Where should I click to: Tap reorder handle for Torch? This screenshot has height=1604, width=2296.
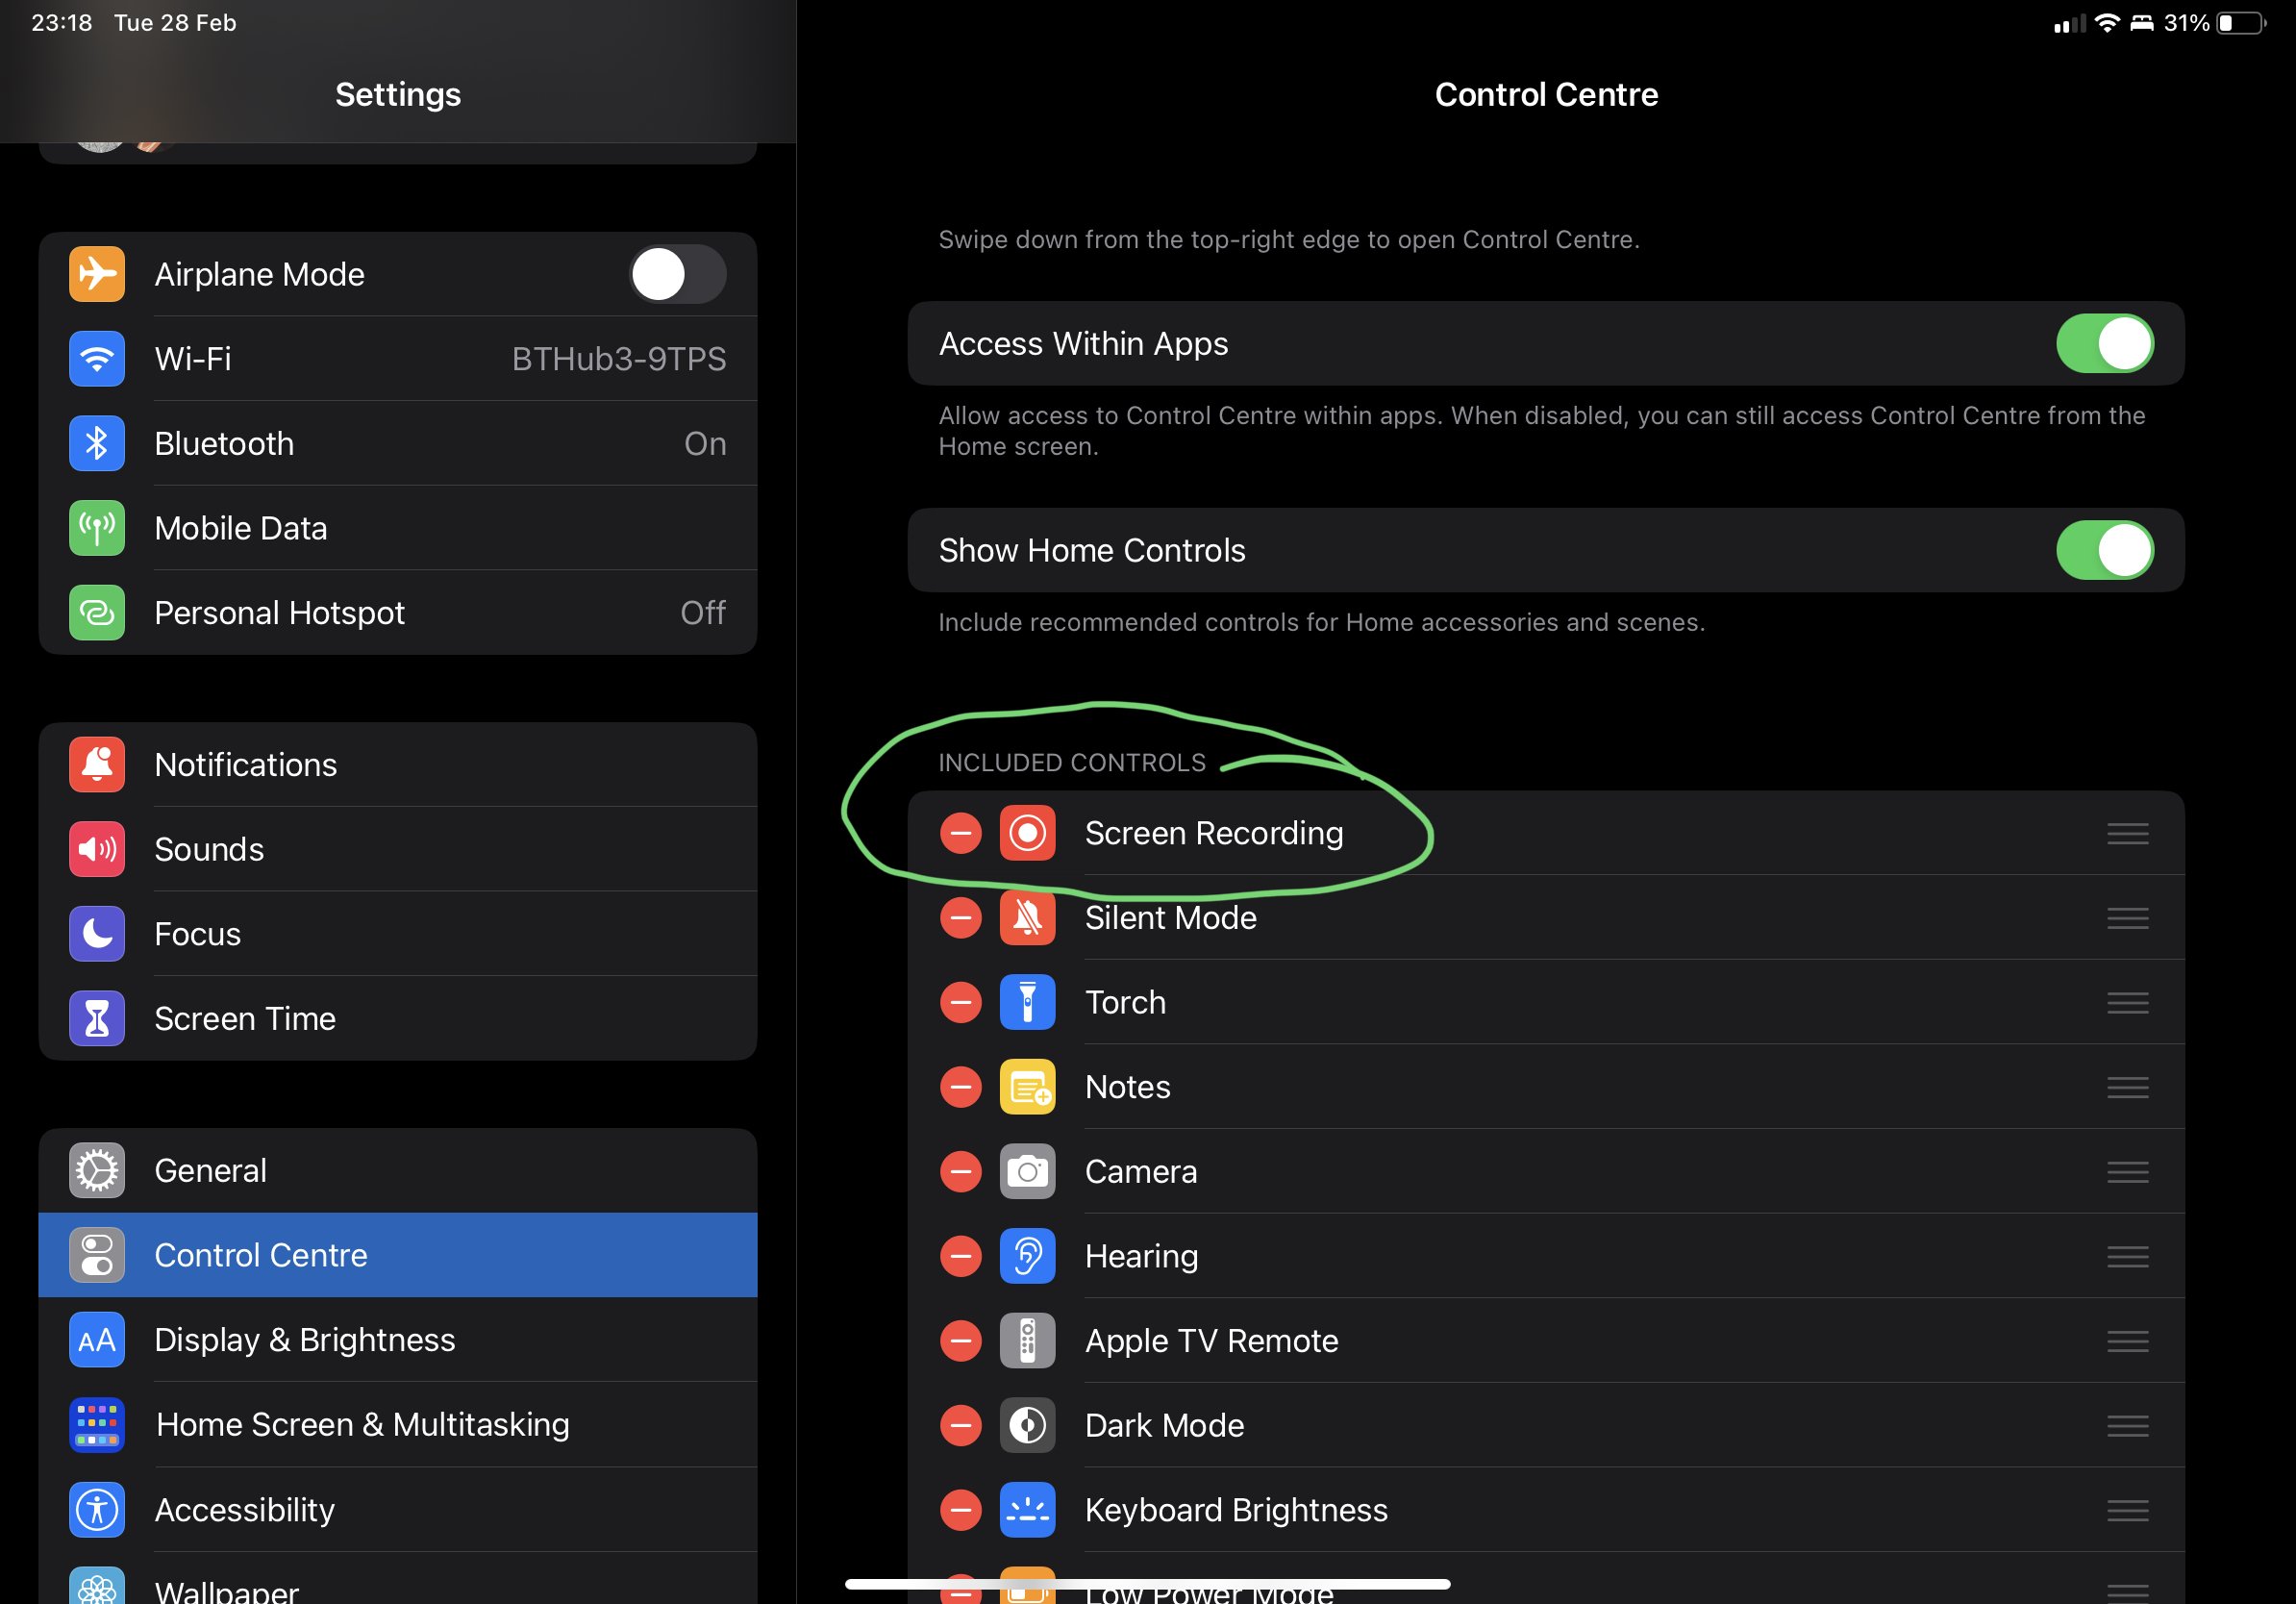coord(2127,1002)
